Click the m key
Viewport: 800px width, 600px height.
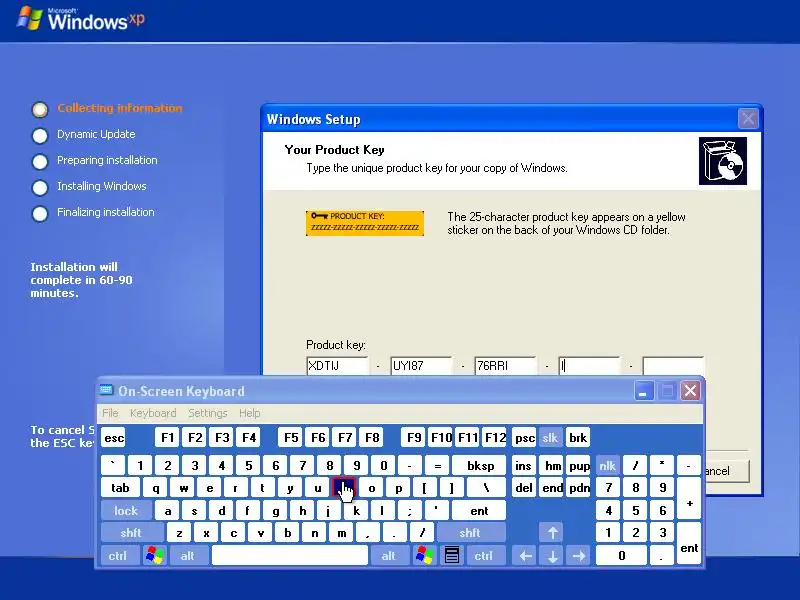pos(342,533)
